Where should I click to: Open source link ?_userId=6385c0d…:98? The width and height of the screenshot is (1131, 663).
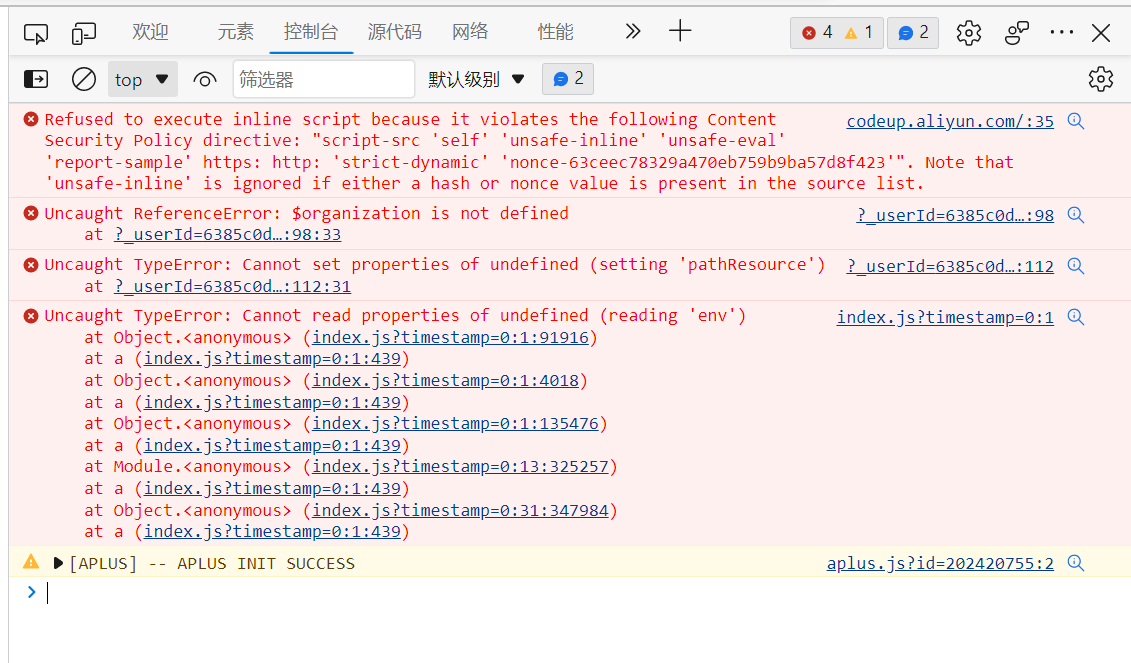coord(955,215)
